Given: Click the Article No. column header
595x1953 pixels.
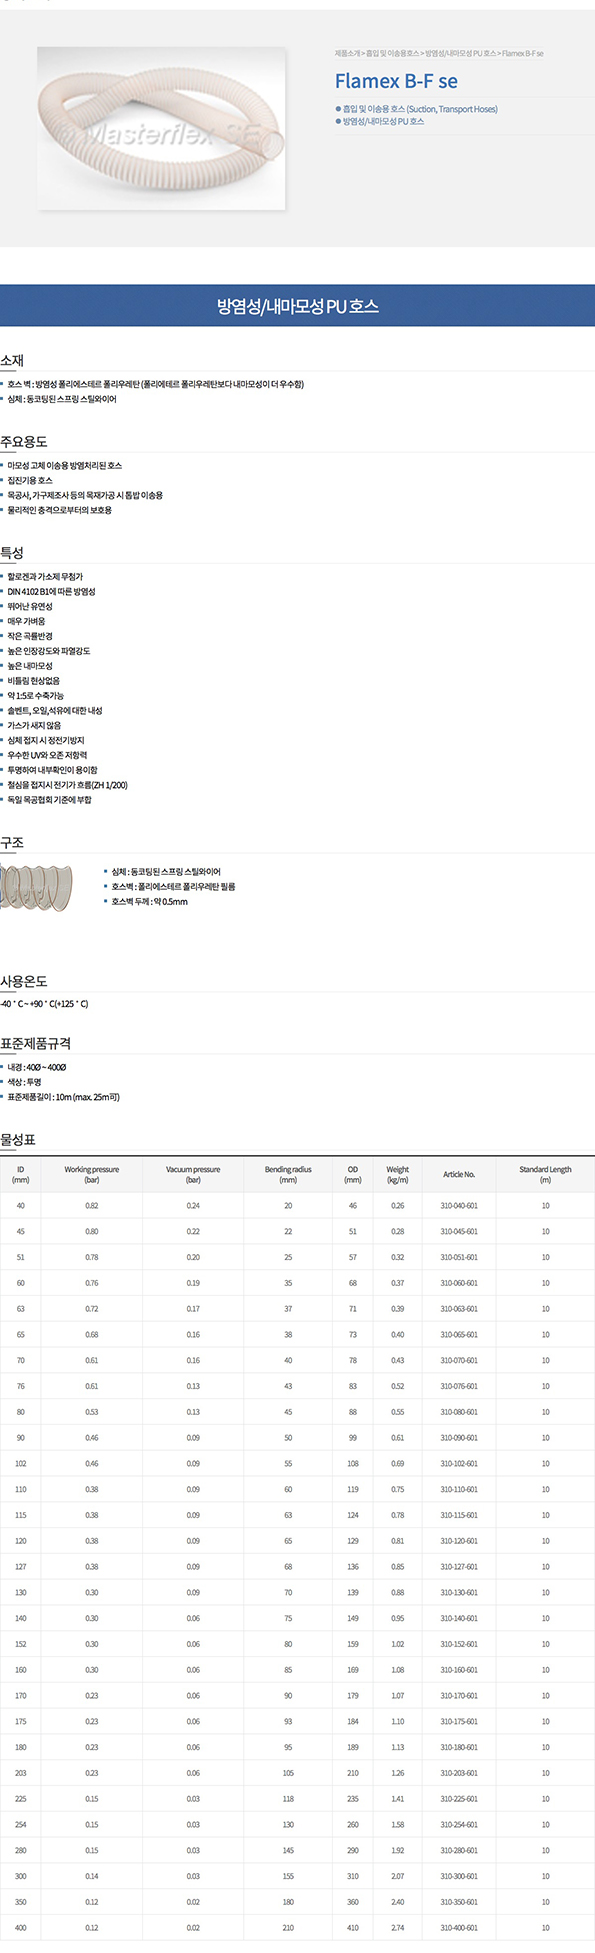Looking at the screenshot, I should click(x=459, y=1174).
